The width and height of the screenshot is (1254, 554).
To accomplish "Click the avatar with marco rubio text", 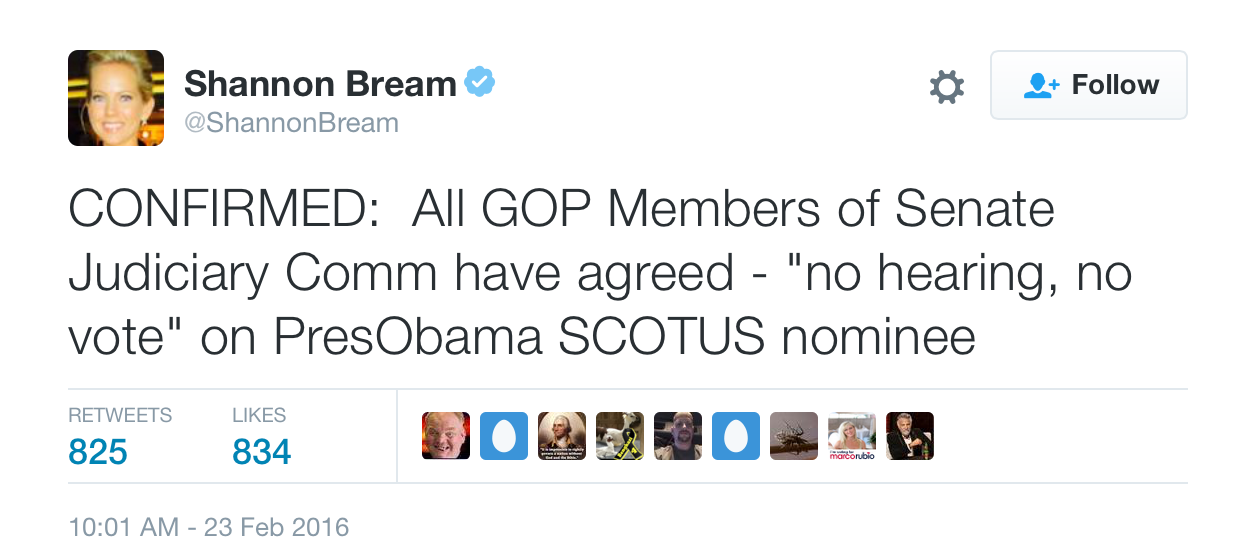I will (852, 436).
